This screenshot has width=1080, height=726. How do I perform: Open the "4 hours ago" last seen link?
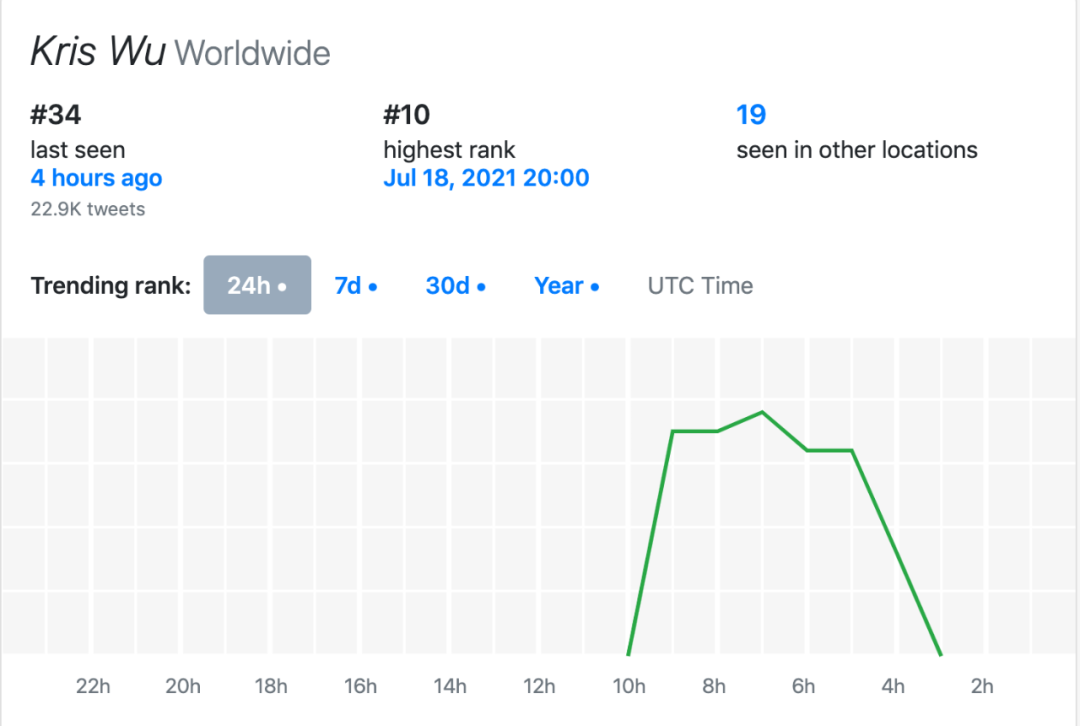click(96, 179)
